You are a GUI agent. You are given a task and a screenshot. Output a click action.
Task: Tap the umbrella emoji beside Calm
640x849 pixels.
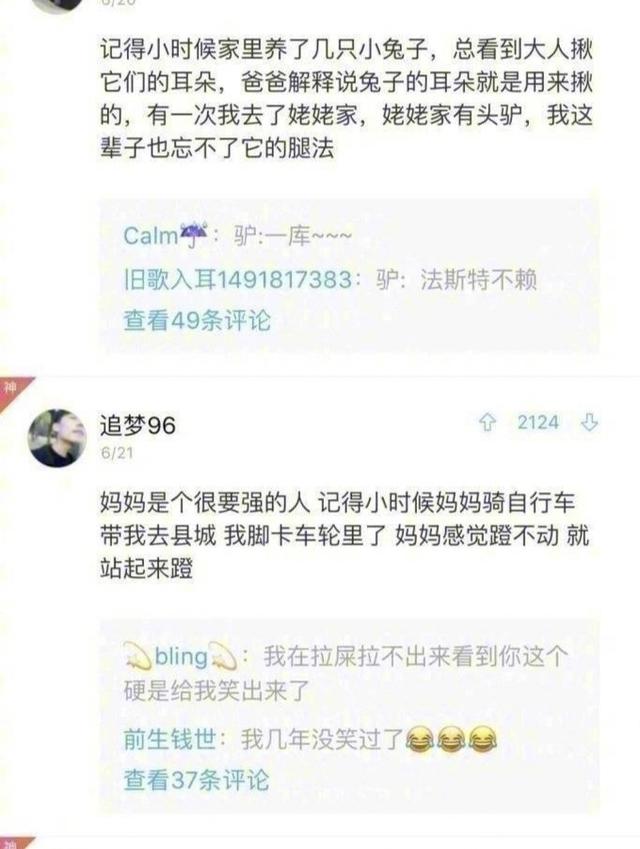(193, 234)
